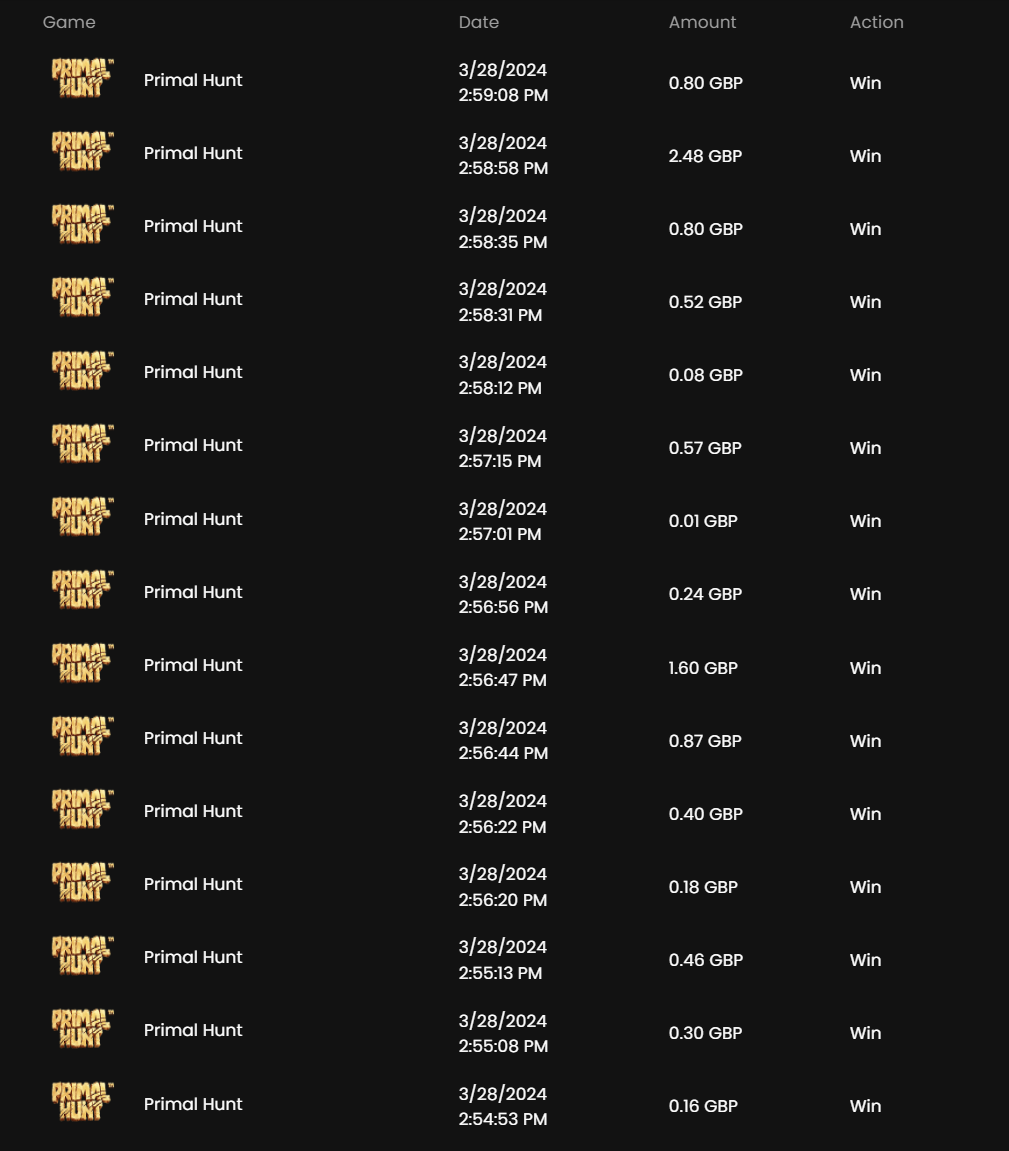Click Primal Hunt icon in 2:54:53 PM row

pos(82,1105)
